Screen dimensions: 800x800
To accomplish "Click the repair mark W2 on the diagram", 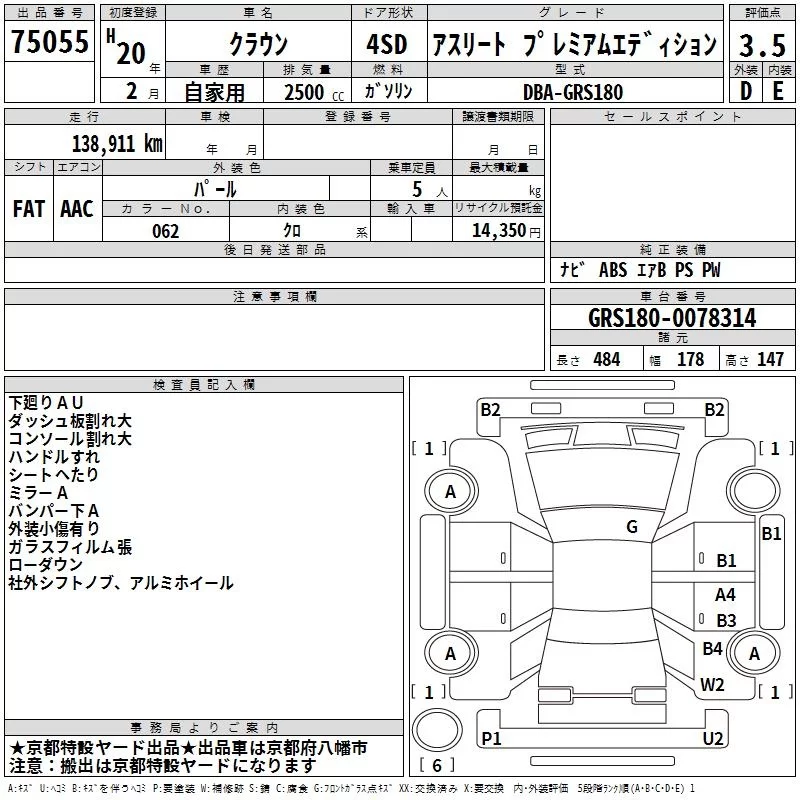I will pos(712,685).
